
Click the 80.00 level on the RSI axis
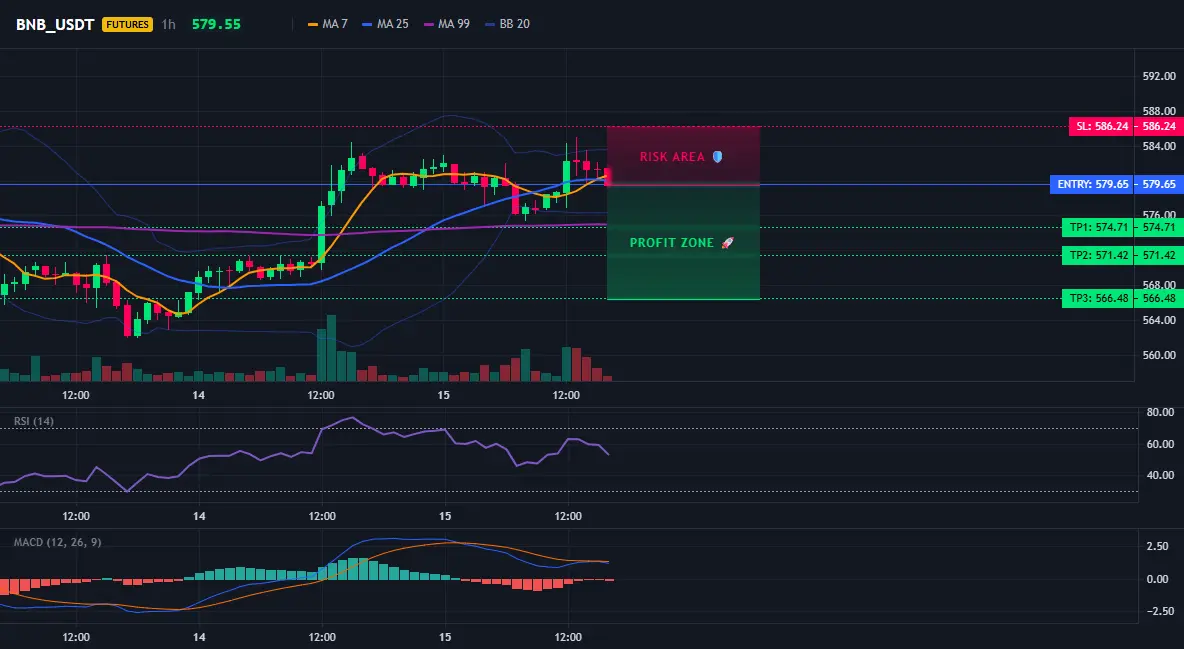(1160, 413)
